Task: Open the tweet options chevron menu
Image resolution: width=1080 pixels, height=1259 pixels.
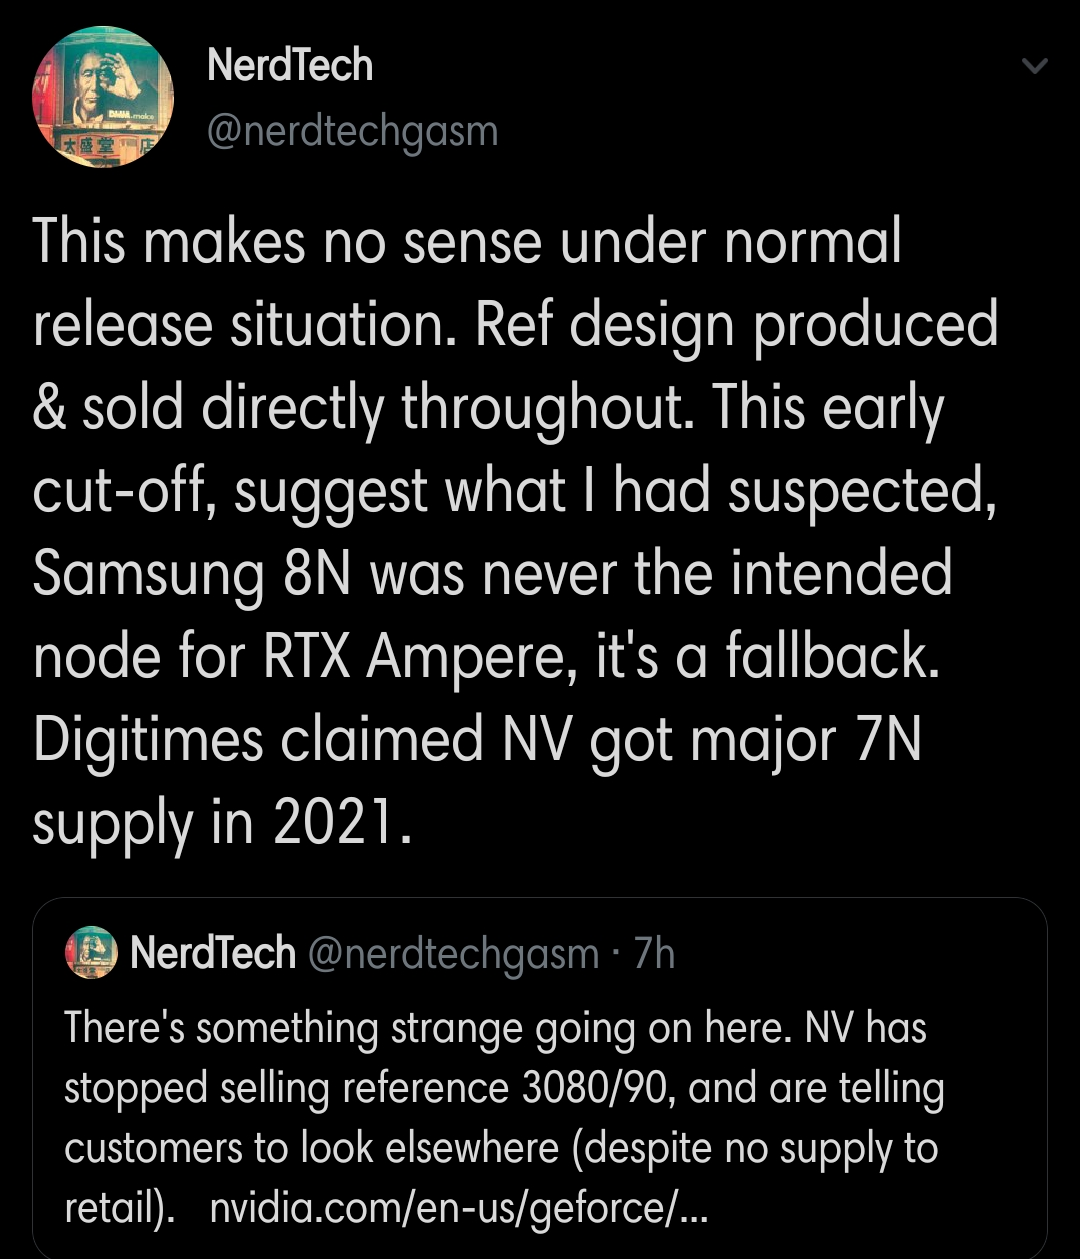Action: coord(1034,67)
